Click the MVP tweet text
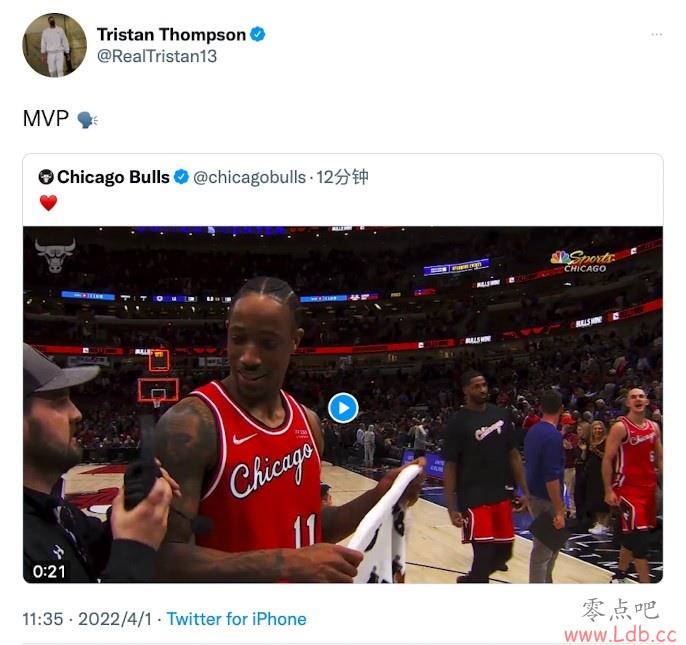Image resolution: width=686 pixels, height=645 pixels. pyautogui.click(x=46, y=119)
